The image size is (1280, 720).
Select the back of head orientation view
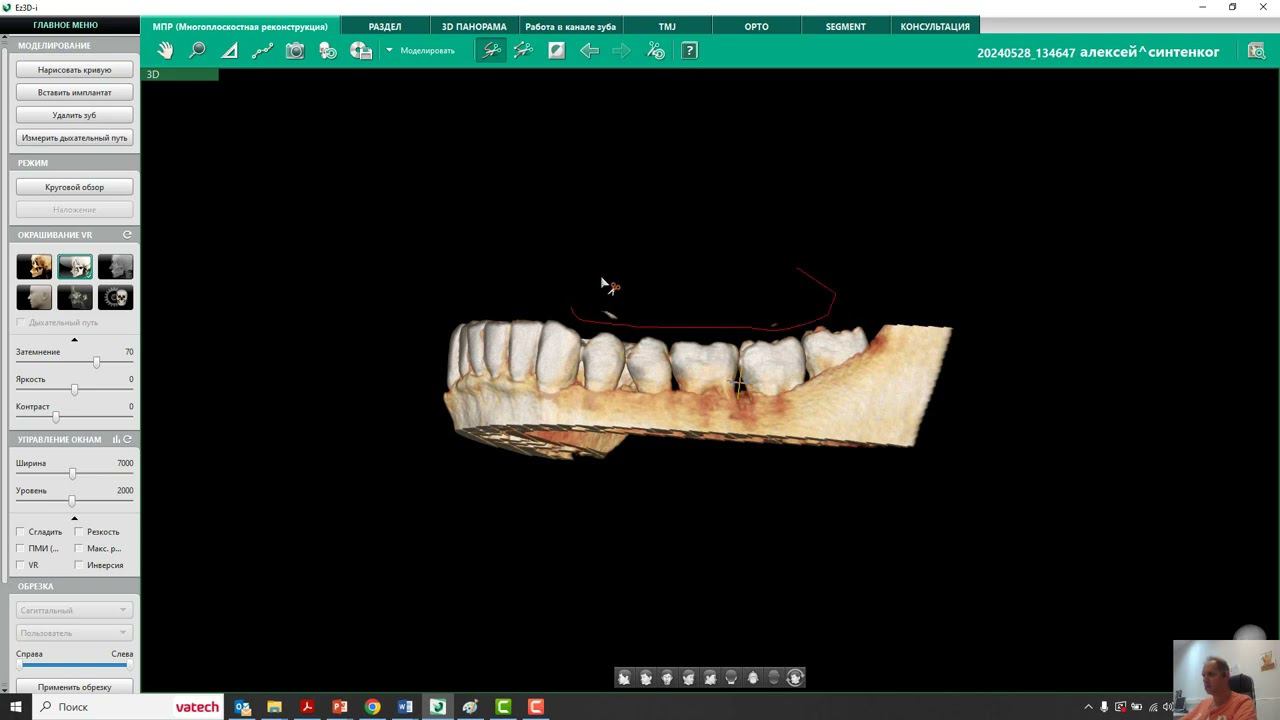pyautogui.click(x=731, y=677)
